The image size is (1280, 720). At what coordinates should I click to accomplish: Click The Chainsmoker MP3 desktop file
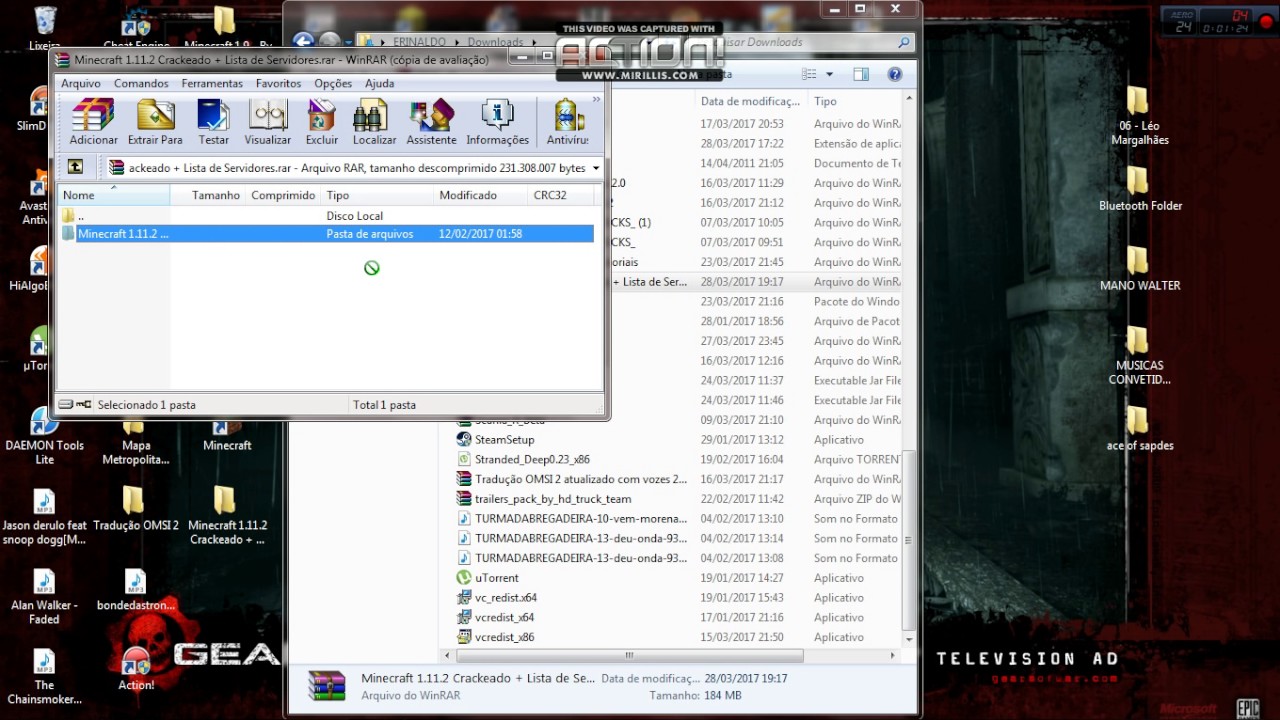(x=44, y=677)
